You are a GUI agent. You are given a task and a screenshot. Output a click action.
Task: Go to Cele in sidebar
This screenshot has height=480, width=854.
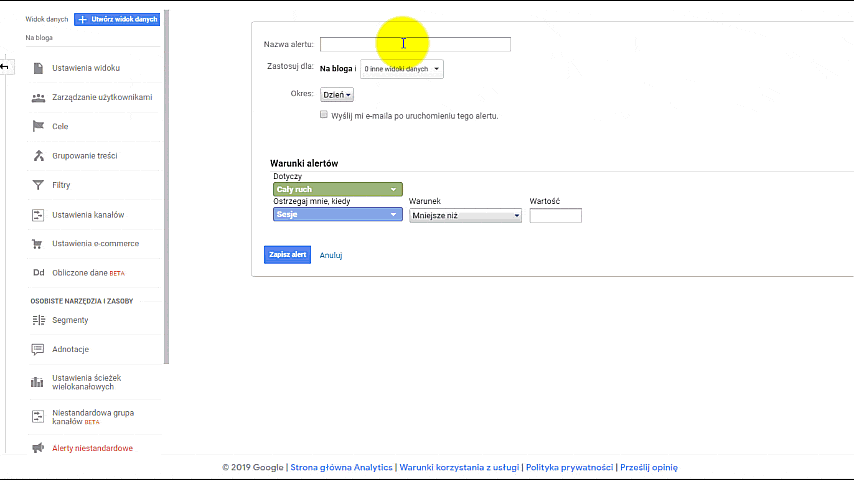coord(60,126)
